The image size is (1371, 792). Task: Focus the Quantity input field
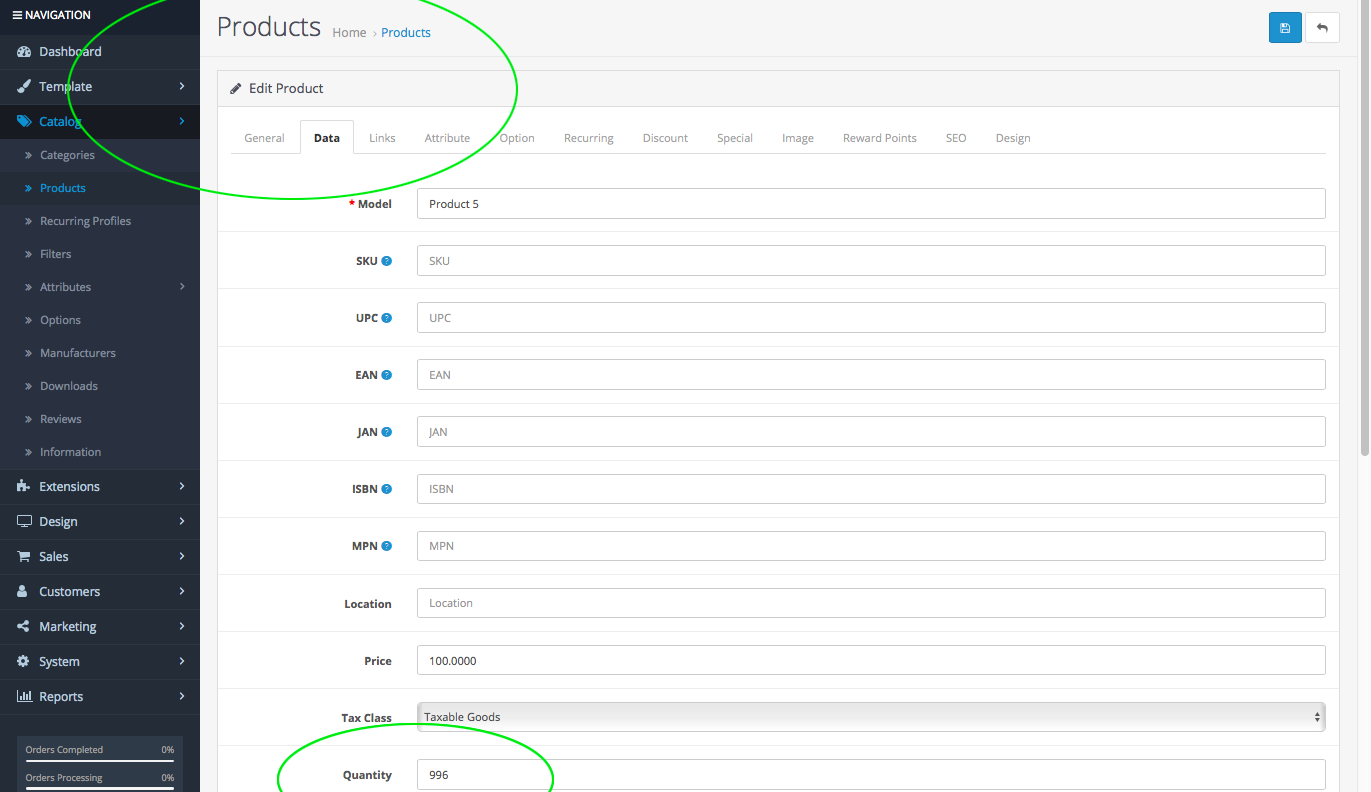coord(871,775)
